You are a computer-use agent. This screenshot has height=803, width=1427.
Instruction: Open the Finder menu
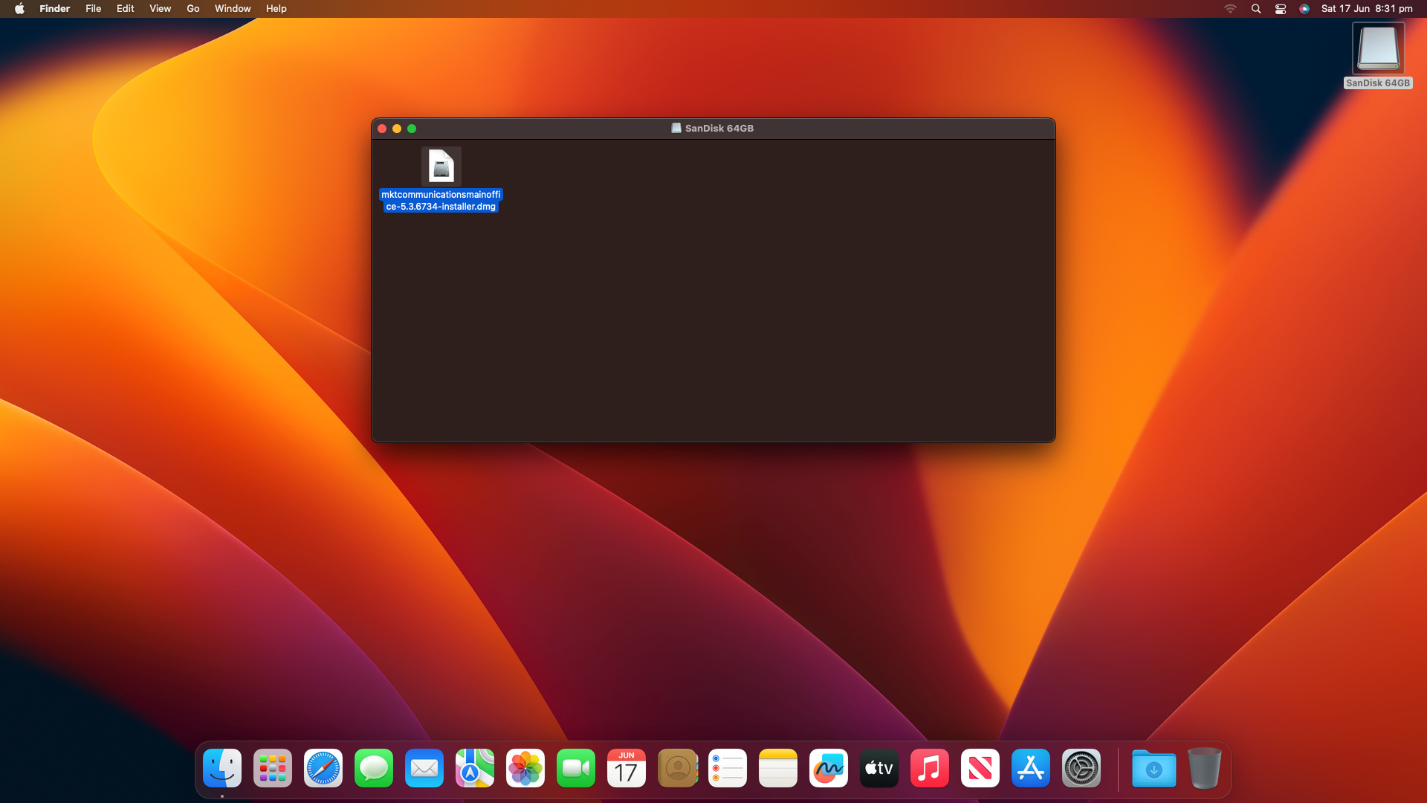click(55, 8)
